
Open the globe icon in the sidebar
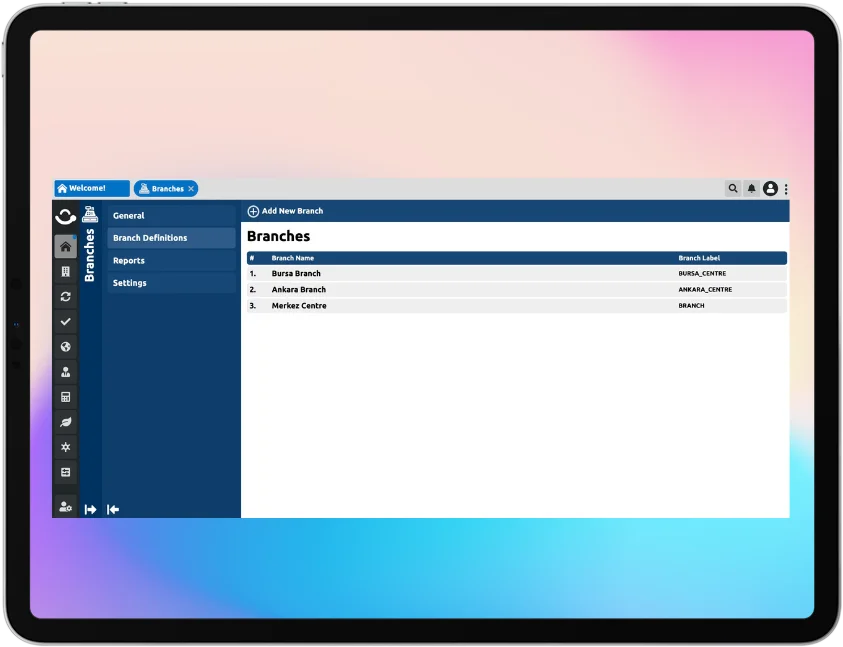pyautogui.click(x=65, y=347)
